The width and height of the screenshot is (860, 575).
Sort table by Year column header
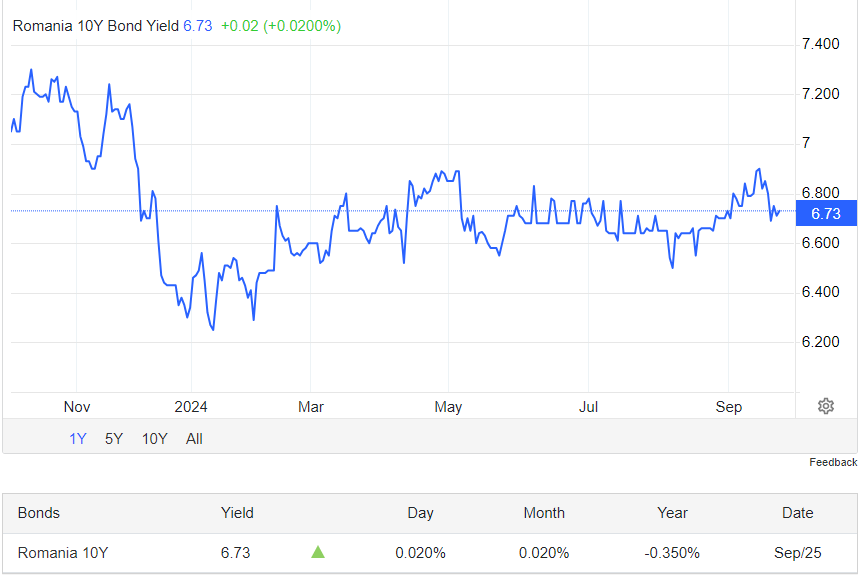click(x=672, y=513)
